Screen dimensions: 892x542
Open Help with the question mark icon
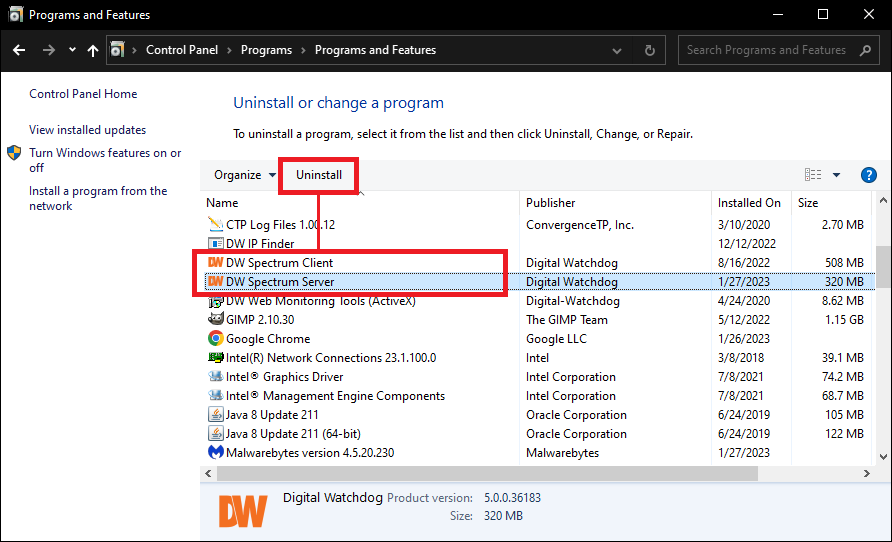(868, 175)
